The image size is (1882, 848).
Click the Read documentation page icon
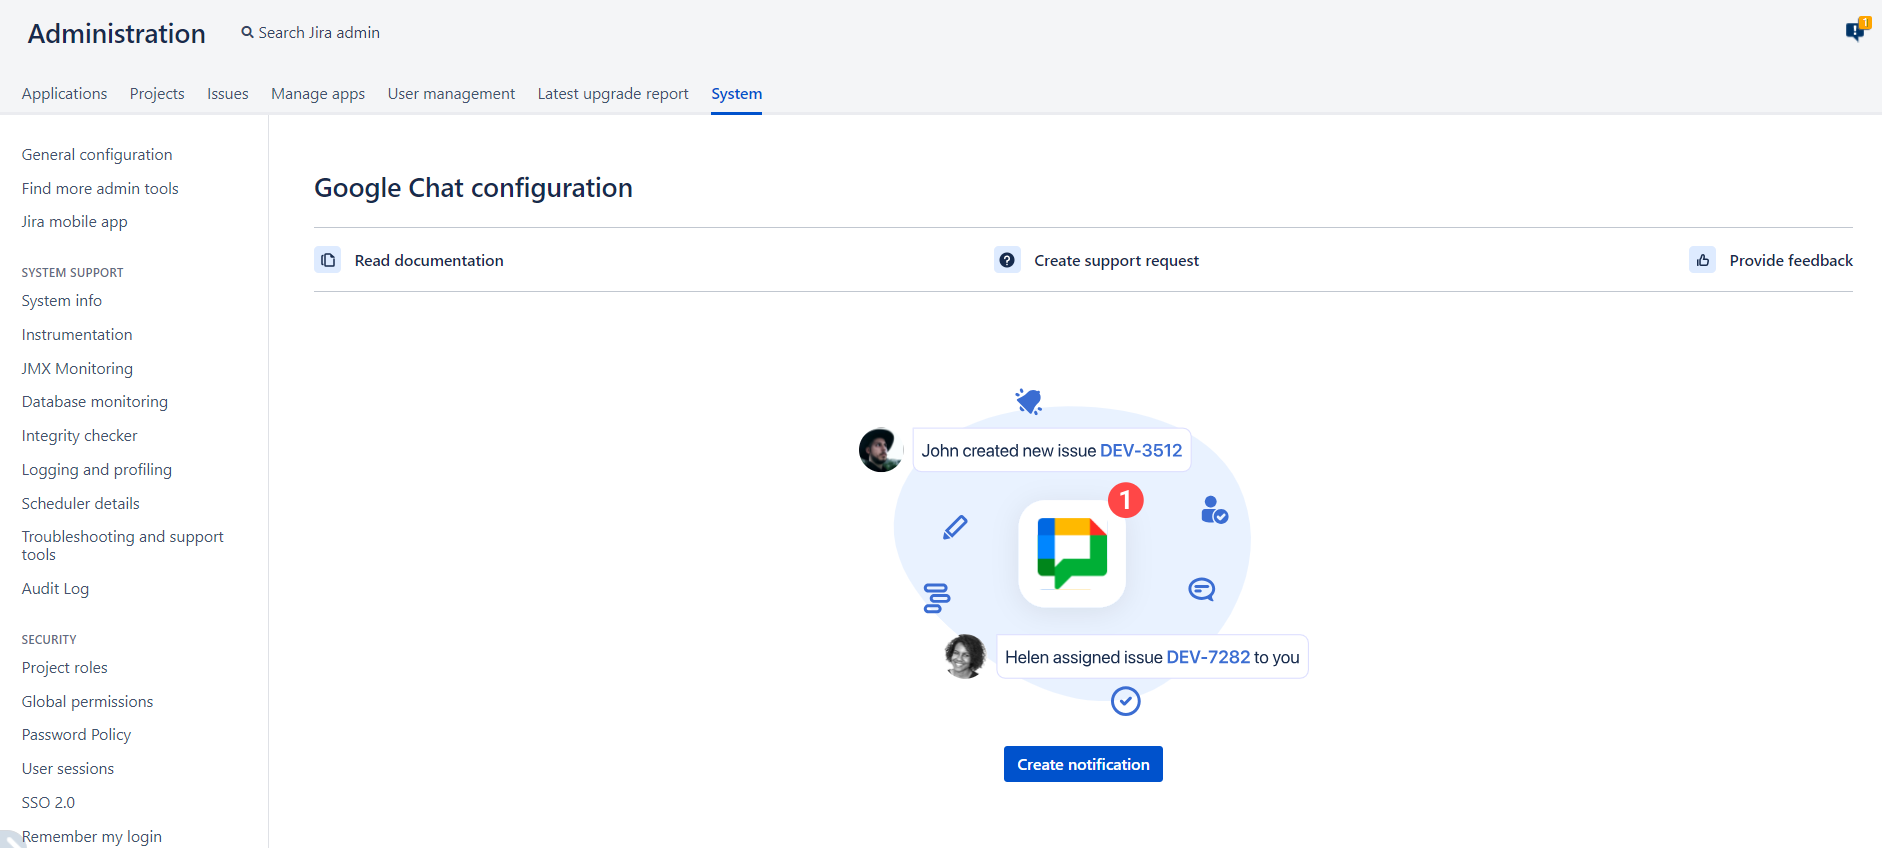pyautogui.click(x=328, y=260)
